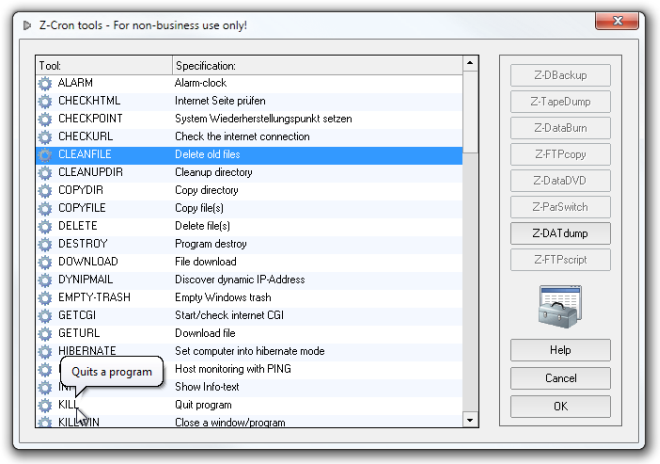This screenshot has height=464, width=660.
Task: Click the gear icon beside GETURL
Action: click(45, 334)
